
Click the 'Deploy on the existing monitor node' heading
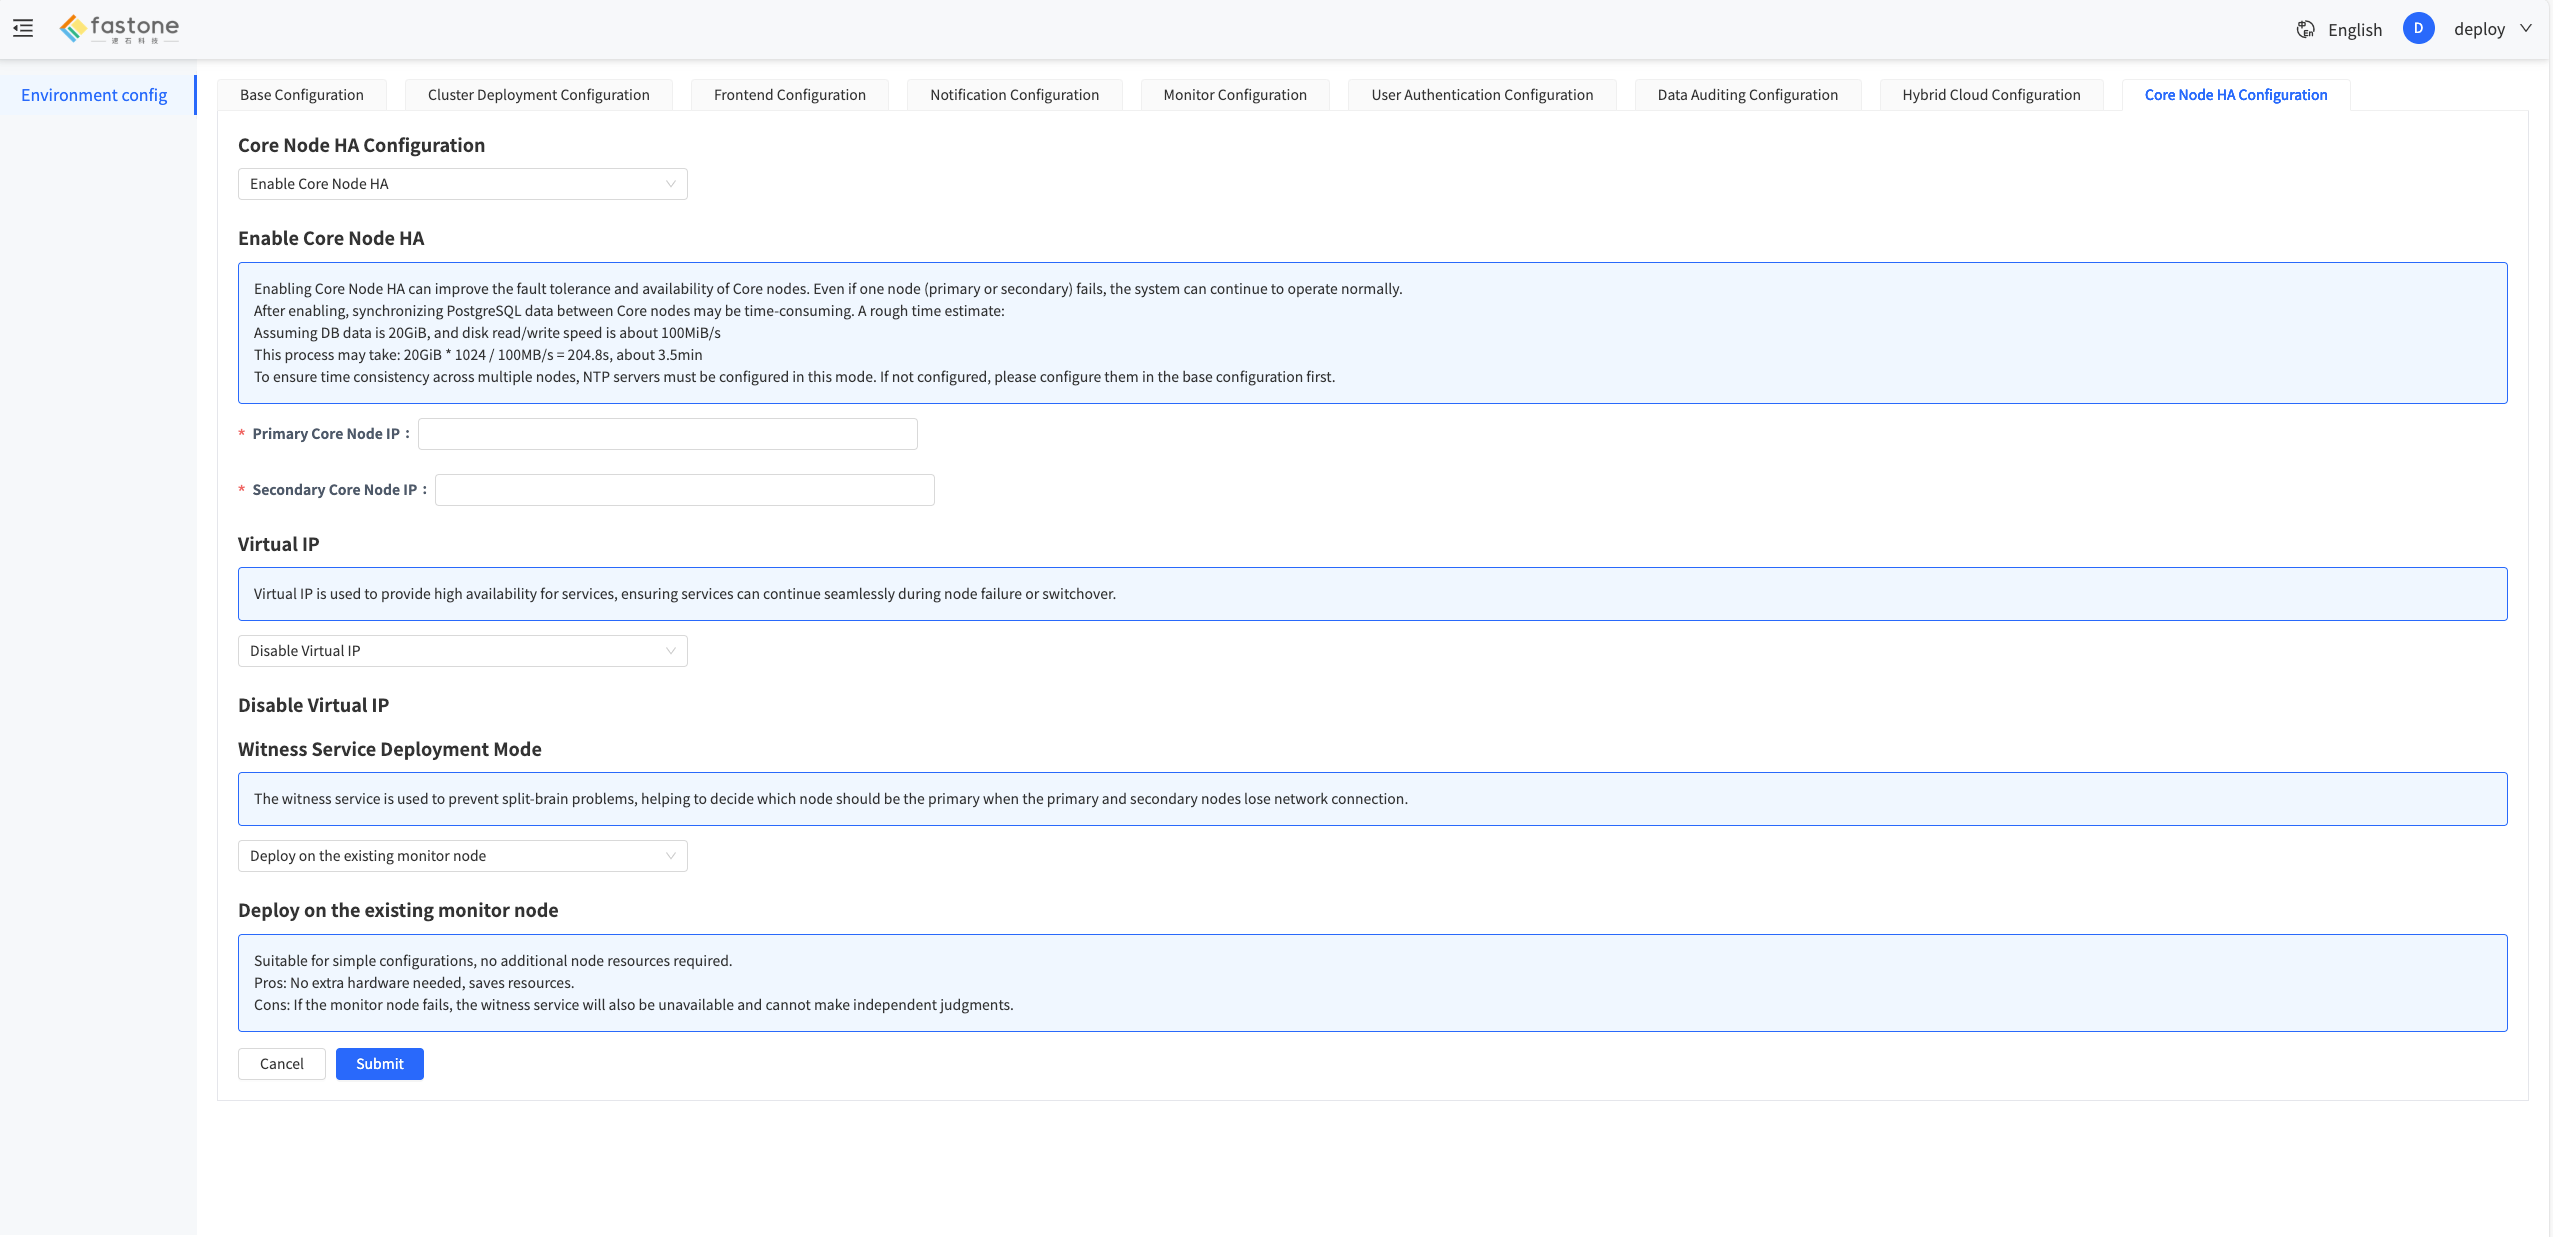(398, 910)
